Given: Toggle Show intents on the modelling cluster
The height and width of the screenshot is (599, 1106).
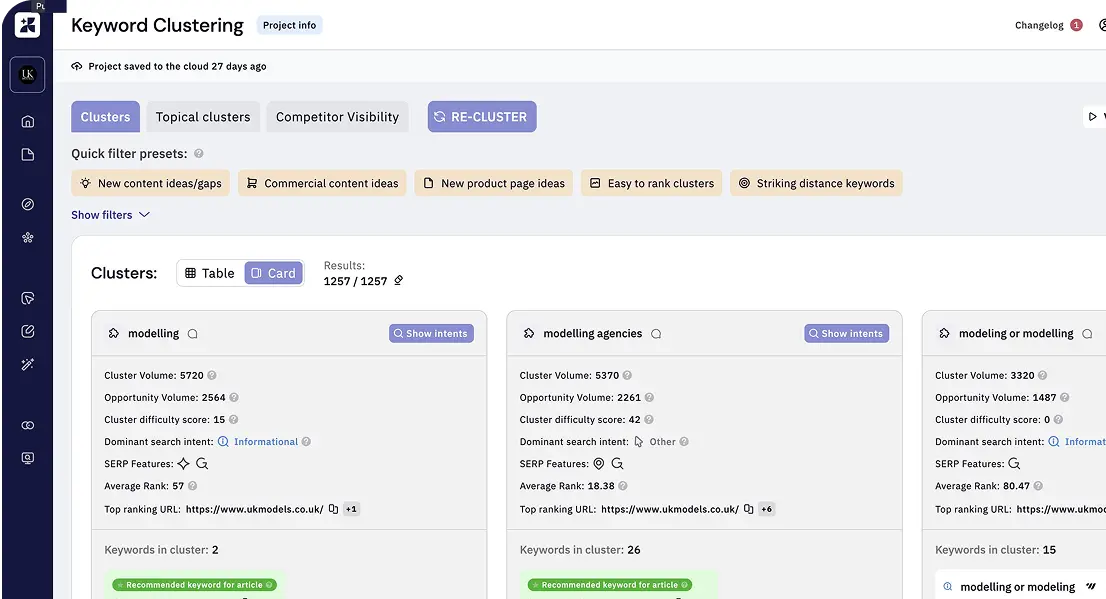Looking at the screenshot, I should click(x=431, y=332).
